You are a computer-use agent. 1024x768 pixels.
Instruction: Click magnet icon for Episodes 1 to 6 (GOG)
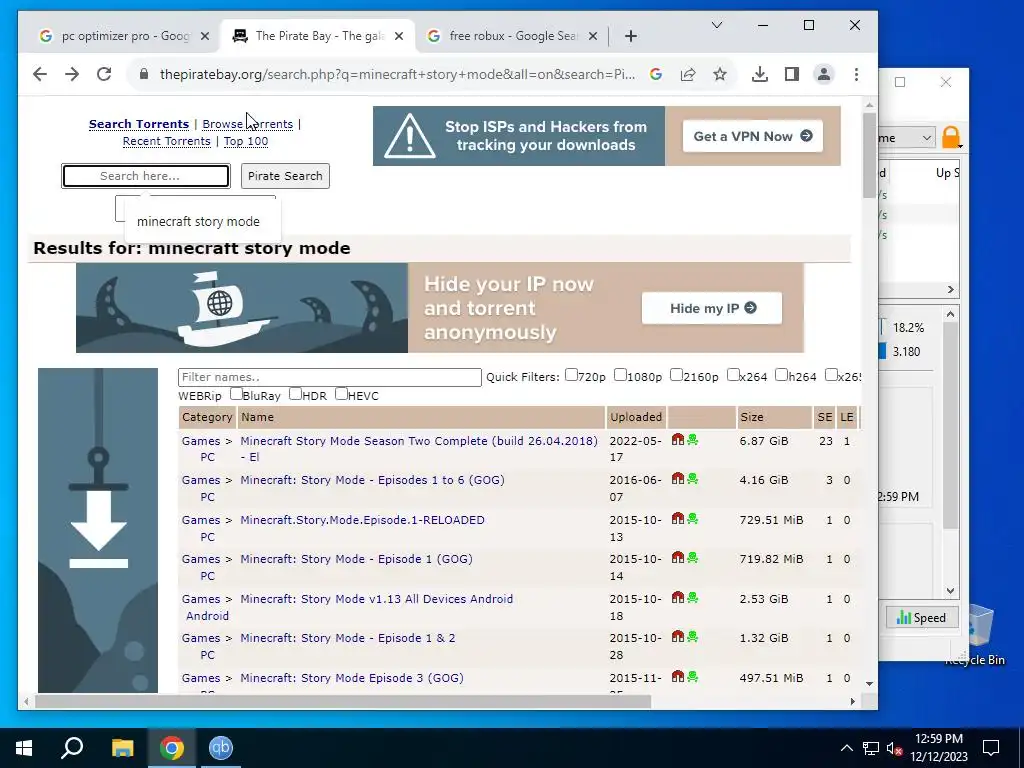point(678,479)
